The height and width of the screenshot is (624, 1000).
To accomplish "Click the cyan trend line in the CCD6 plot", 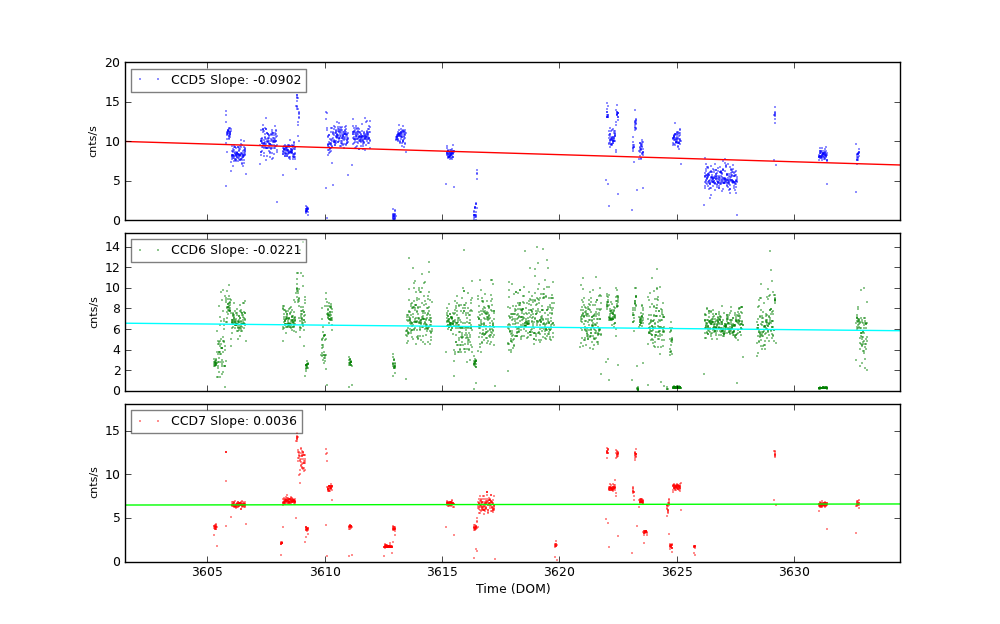I will [500, 326].
